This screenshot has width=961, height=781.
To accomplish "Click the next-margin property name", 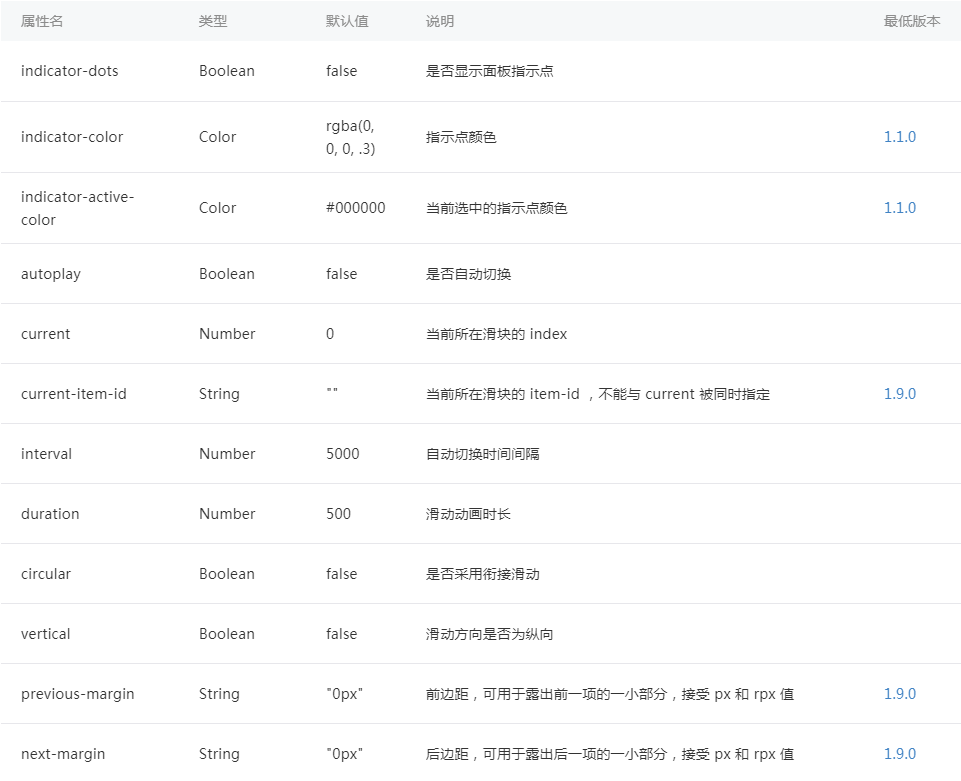I will pos(63,754).
